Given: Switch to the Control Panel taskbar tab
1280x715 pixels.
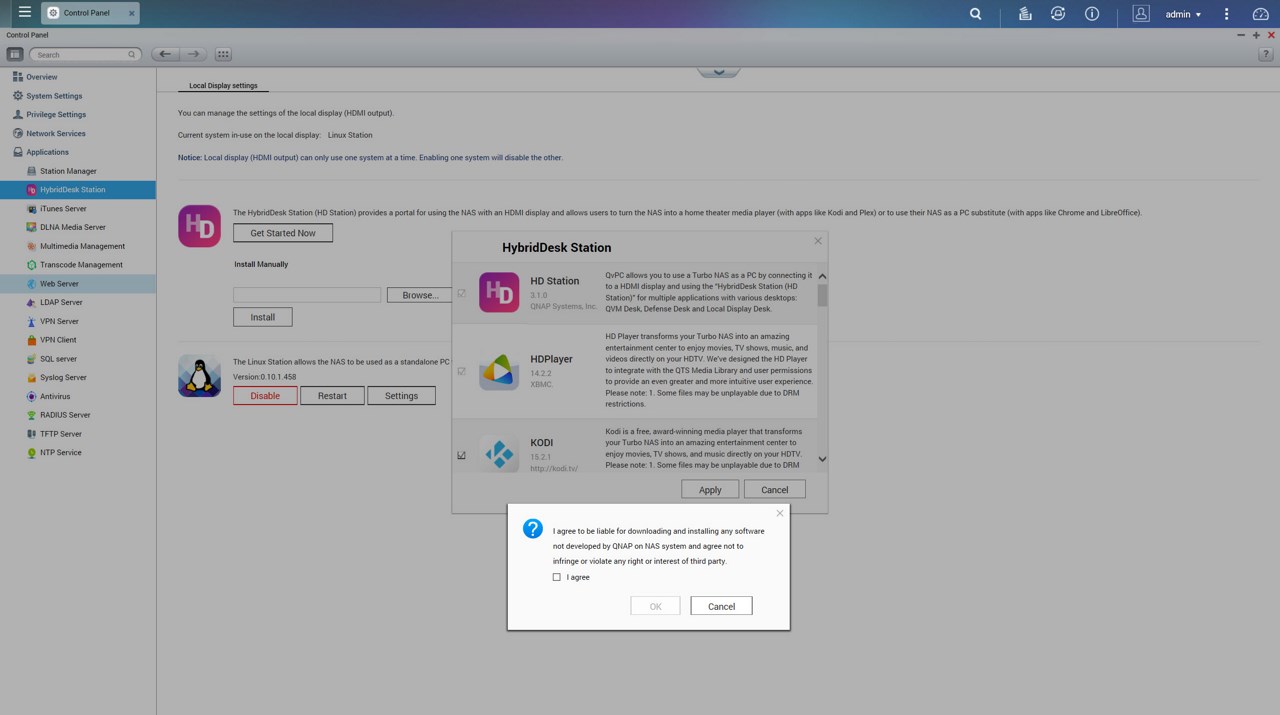Looking at the screenshot, I should [x=91, y=13].
